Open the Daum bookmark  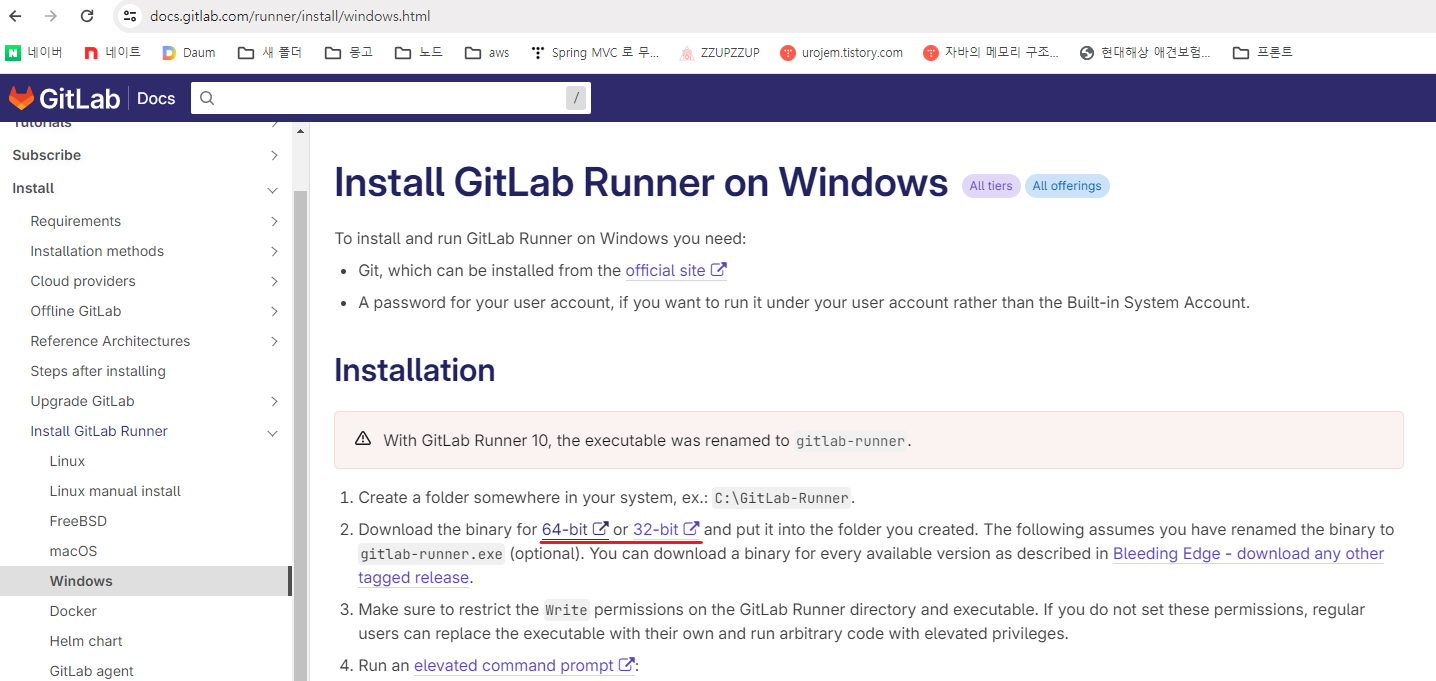[x=189, y=52]
